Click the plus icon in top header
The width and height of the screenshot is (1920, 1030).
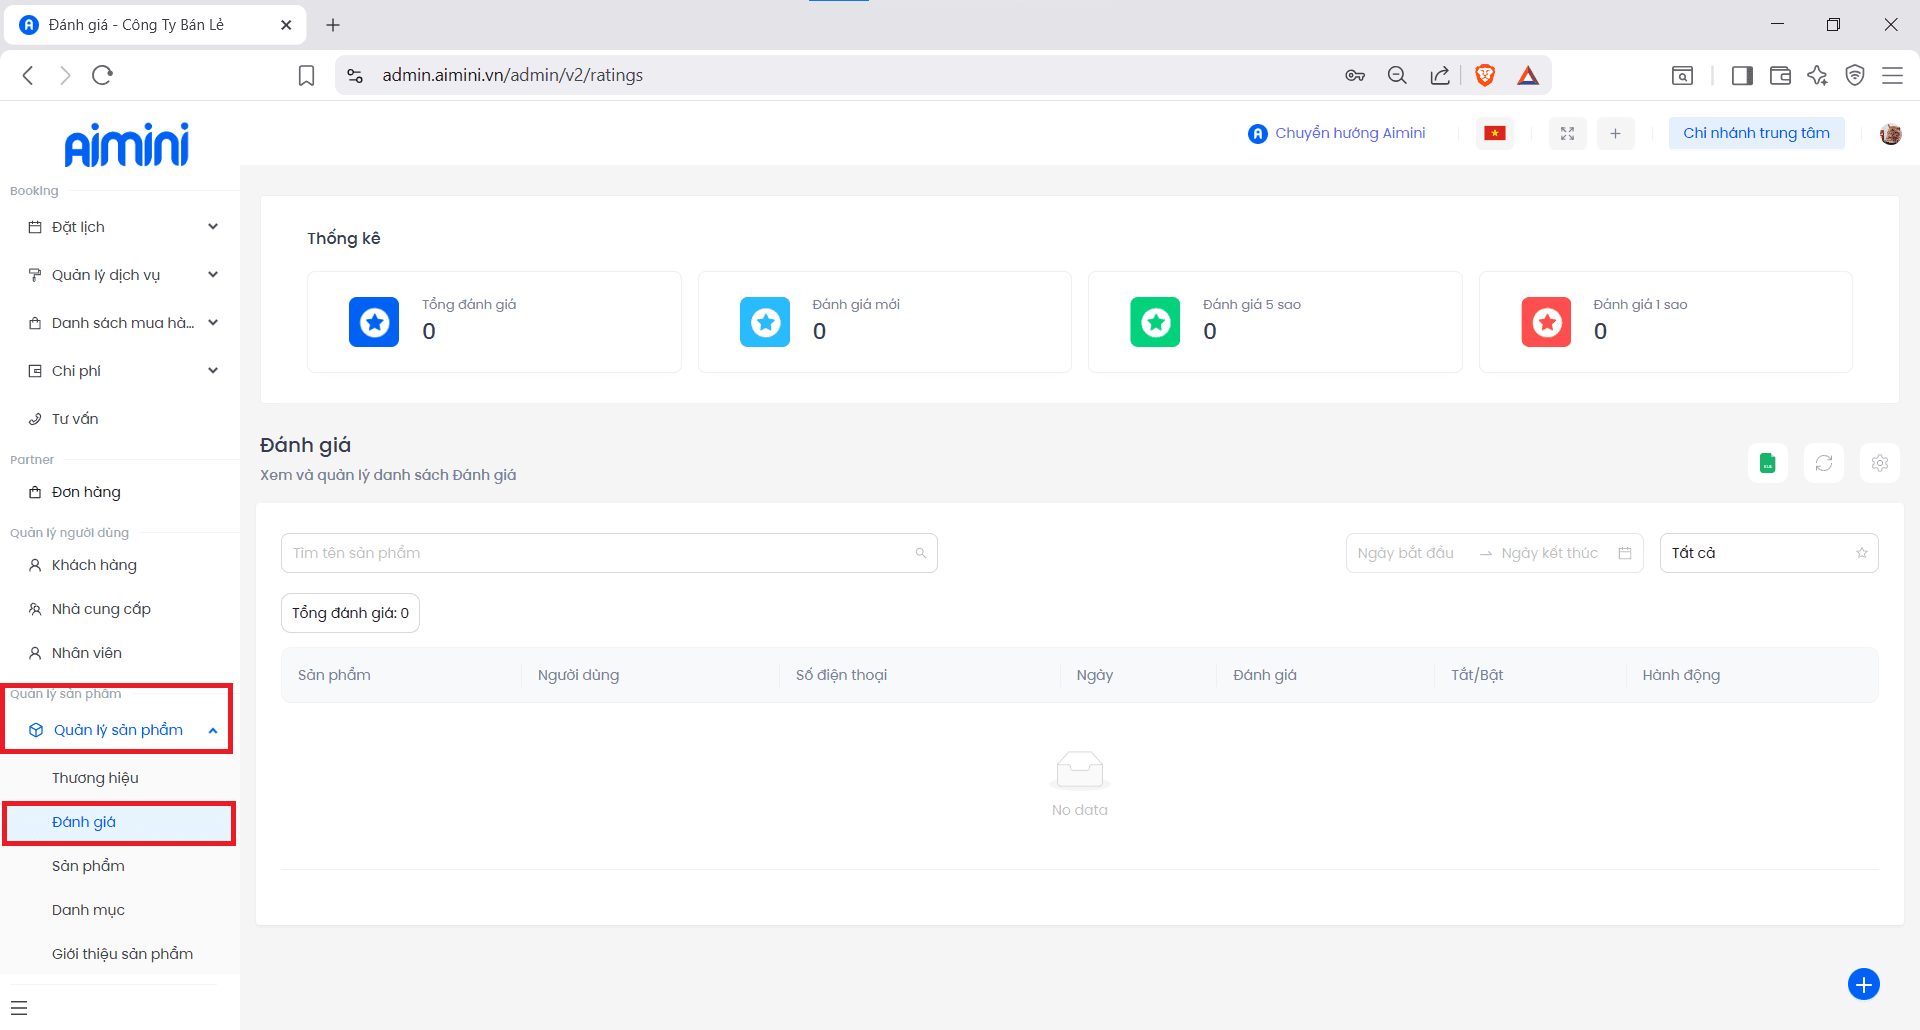coord(1615,133)
